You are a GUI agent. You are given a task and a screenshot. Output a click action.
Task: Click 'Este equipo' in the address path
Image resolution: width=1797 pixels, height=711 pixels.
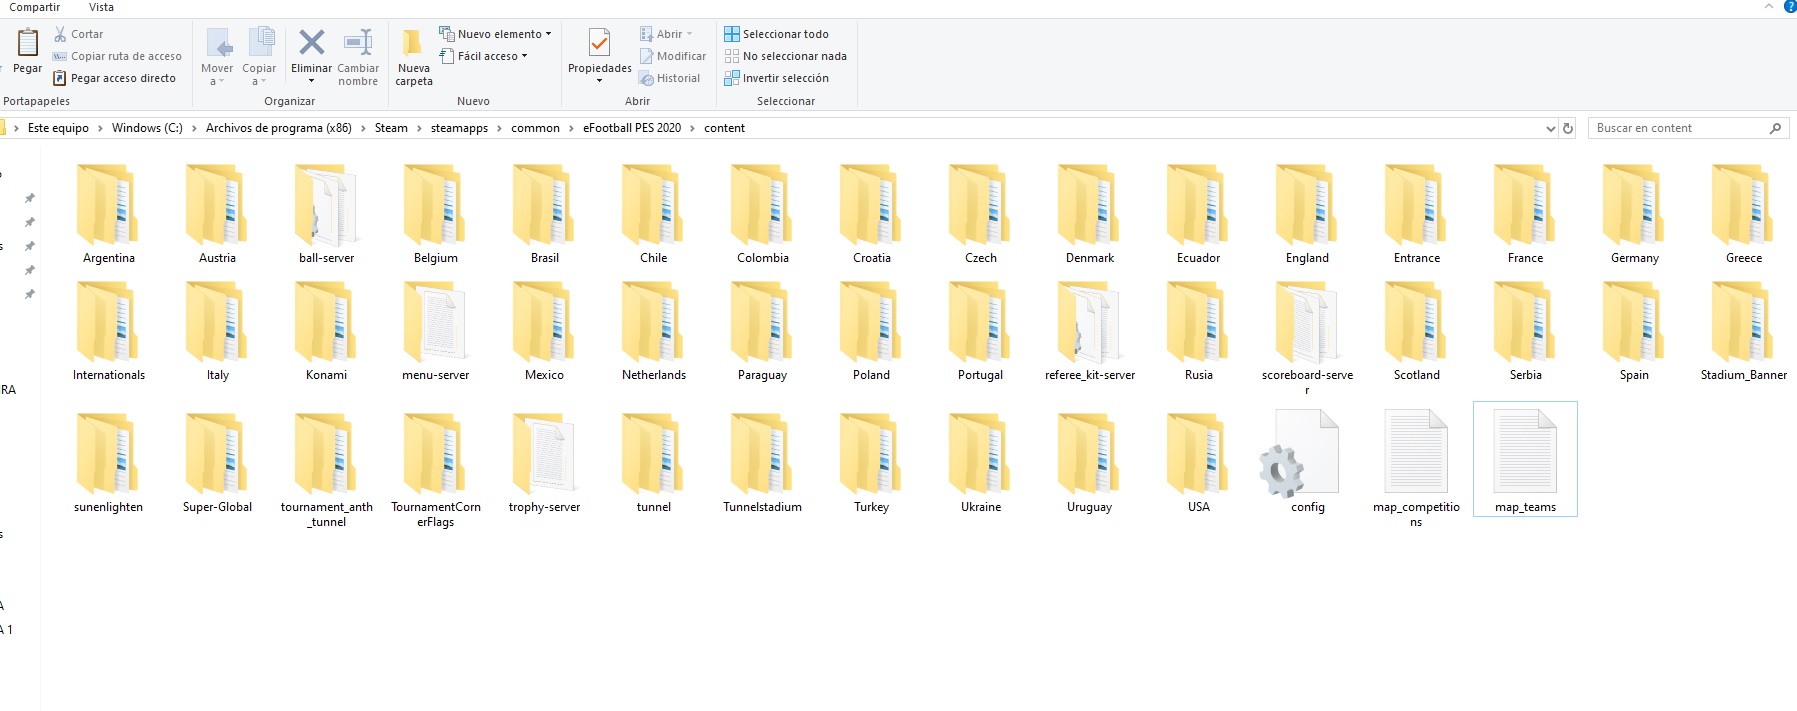pyautogui.click(x=58, y=128)
